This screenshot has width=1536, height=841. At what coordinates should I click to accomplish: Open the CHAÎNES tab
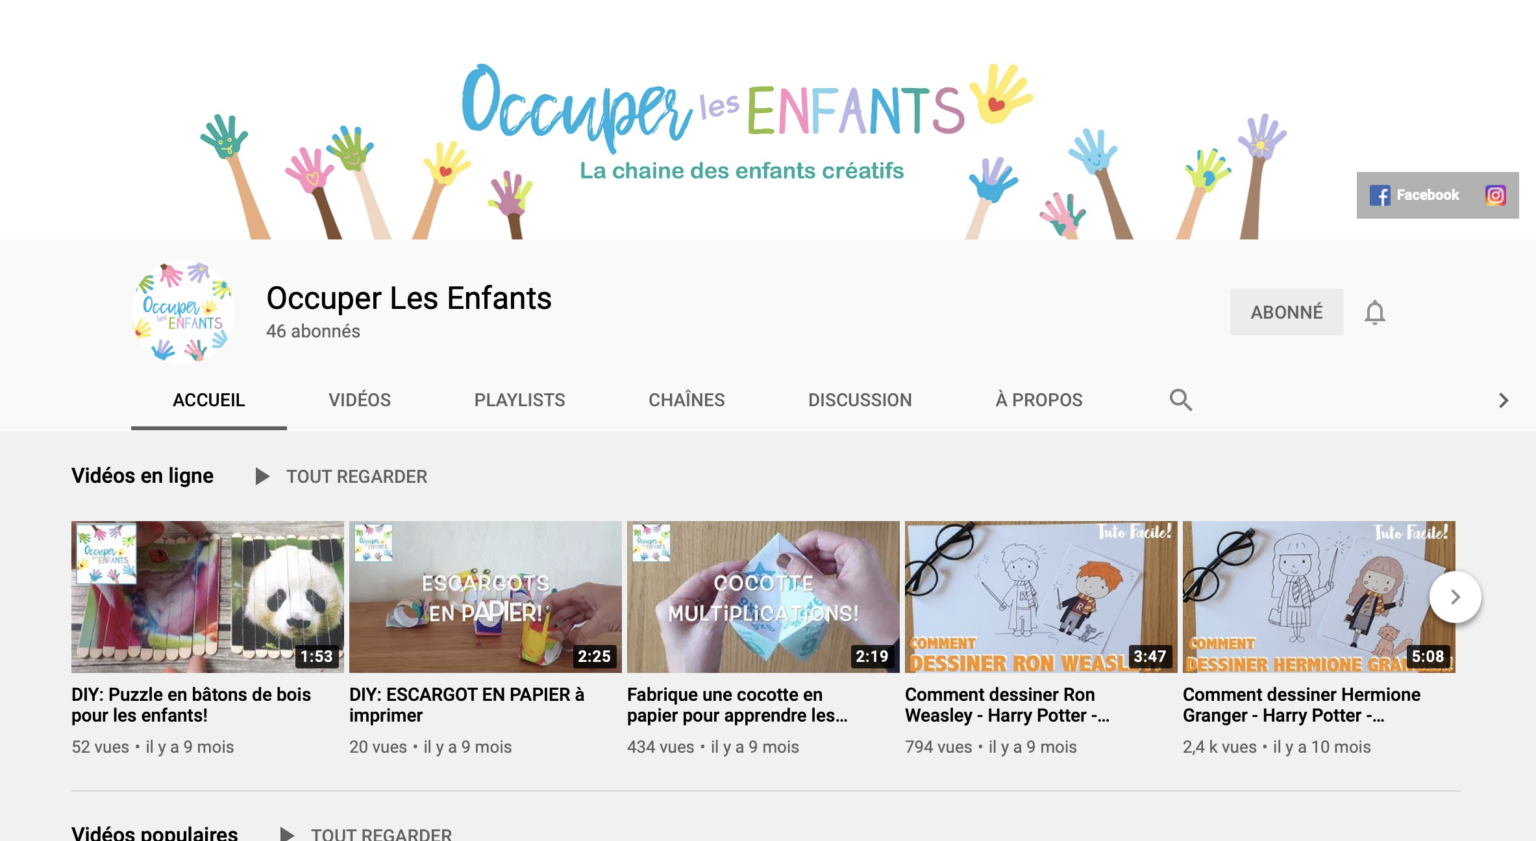(x=687, y=400)
